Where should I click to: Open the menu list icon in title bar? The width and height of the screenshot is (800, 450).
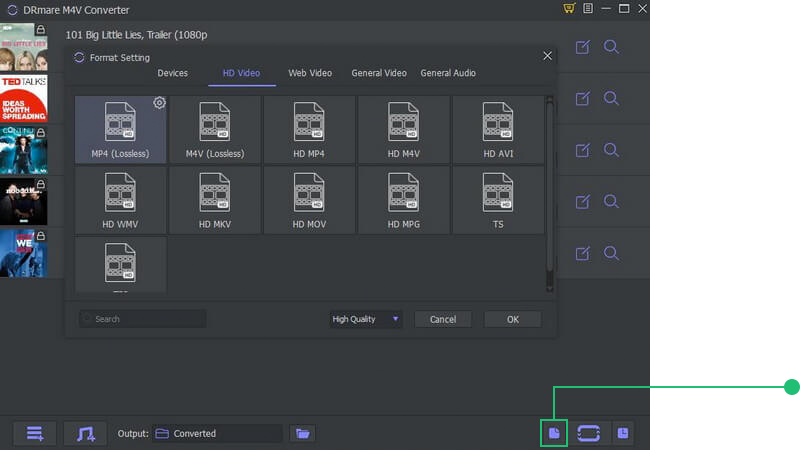coord(588,9)
